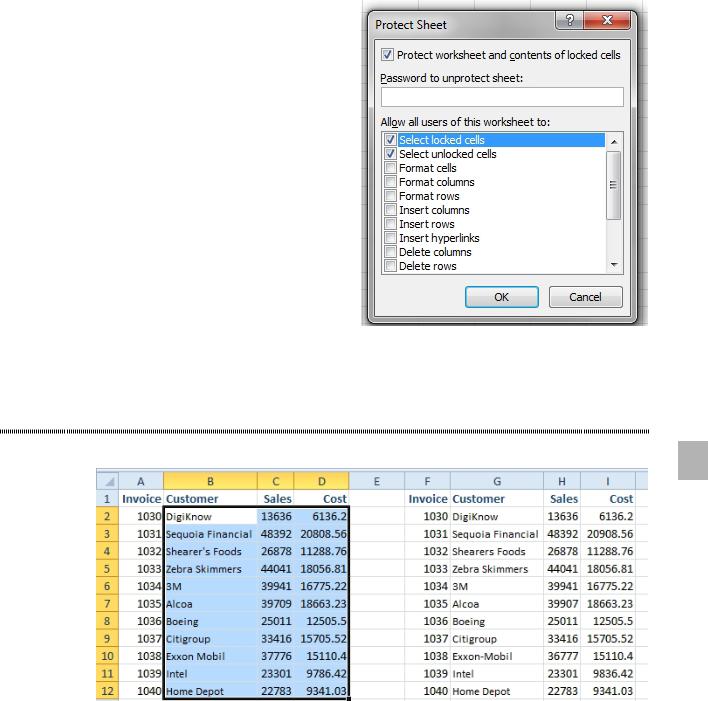Click permissions list scroll down arrow
The height and width of the screenshot is (701, 708).
614,265
